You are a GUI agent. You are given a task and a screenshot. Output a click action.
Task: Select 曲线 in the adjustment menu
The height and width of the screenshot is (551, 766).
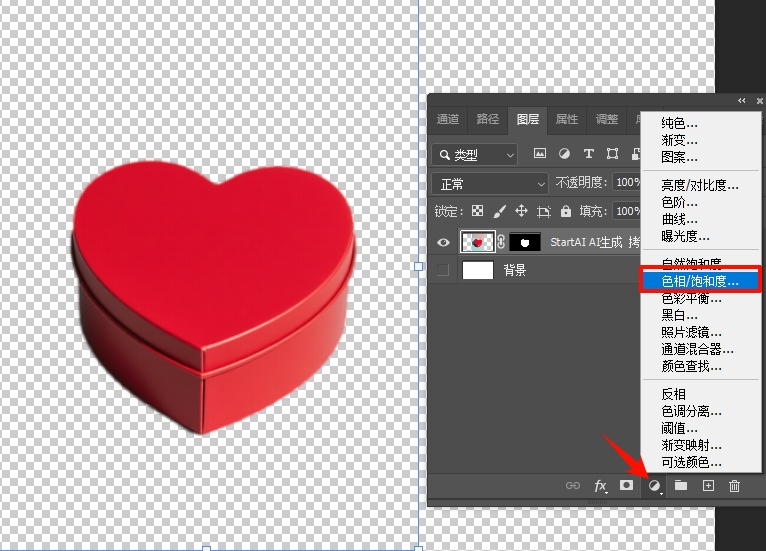[x=680, y=219]
